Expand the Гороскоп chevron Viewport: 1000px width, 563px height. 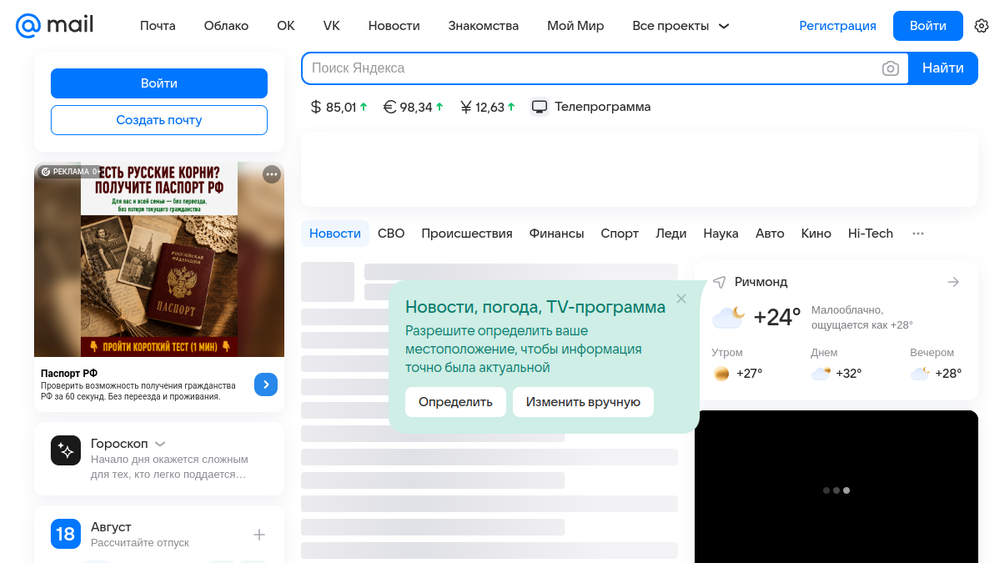(160, 444)
